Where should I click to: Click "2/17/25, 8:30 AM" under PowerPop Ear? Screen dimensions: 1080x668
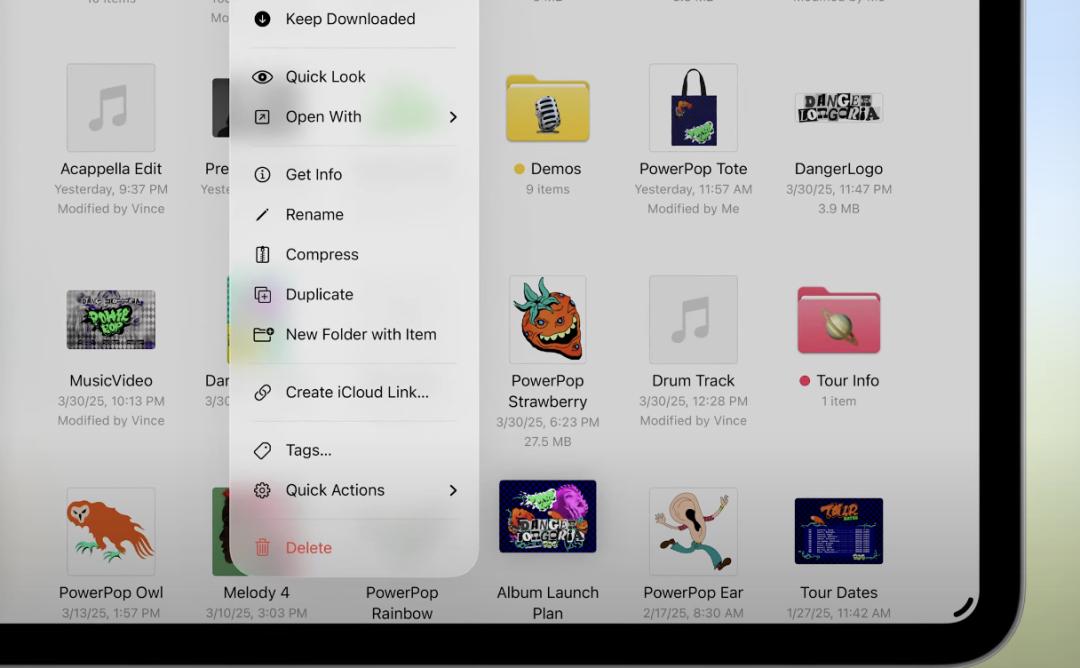coord(693,613)
